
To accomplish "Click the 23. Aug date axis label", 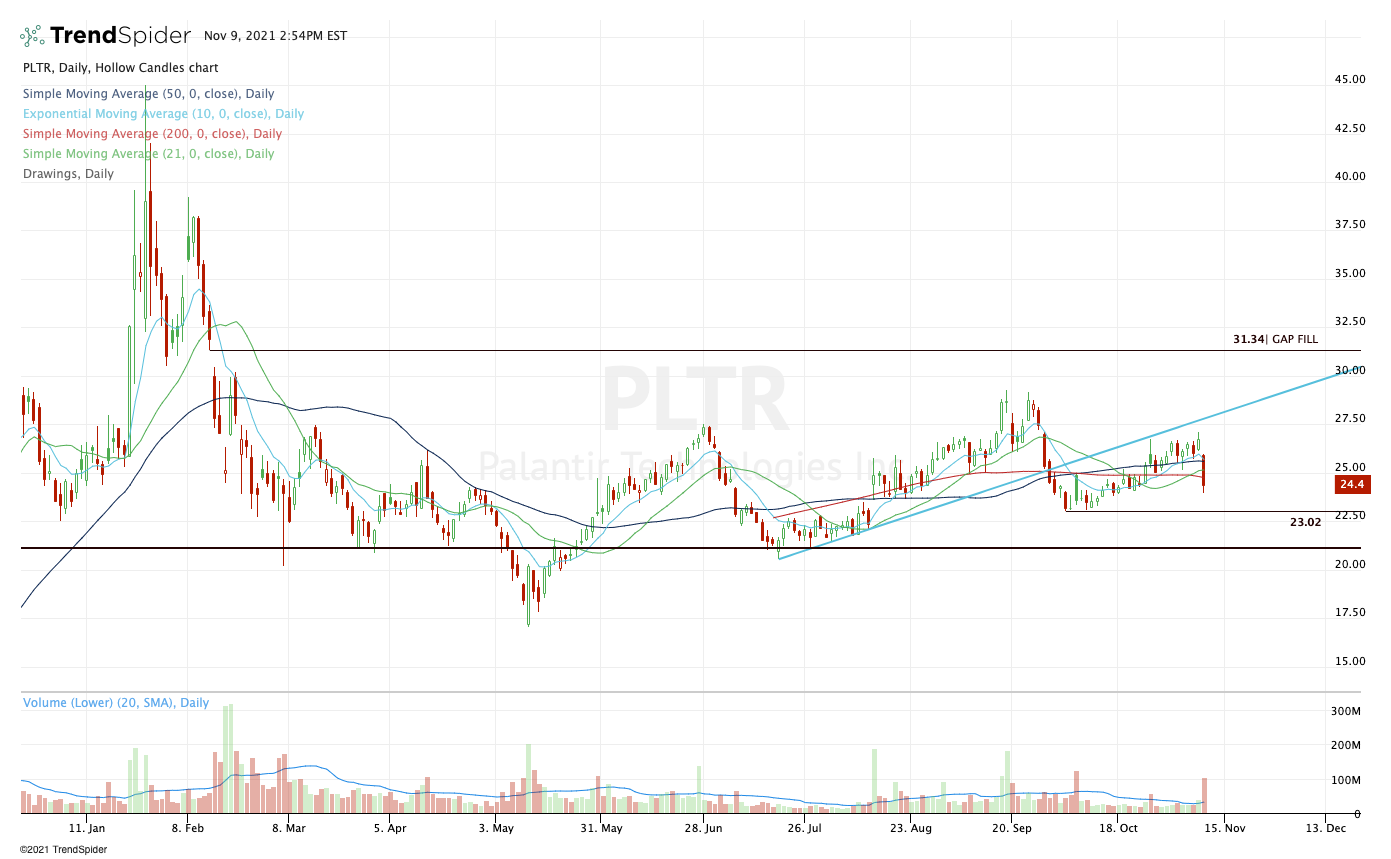I will tap(910, 829).
